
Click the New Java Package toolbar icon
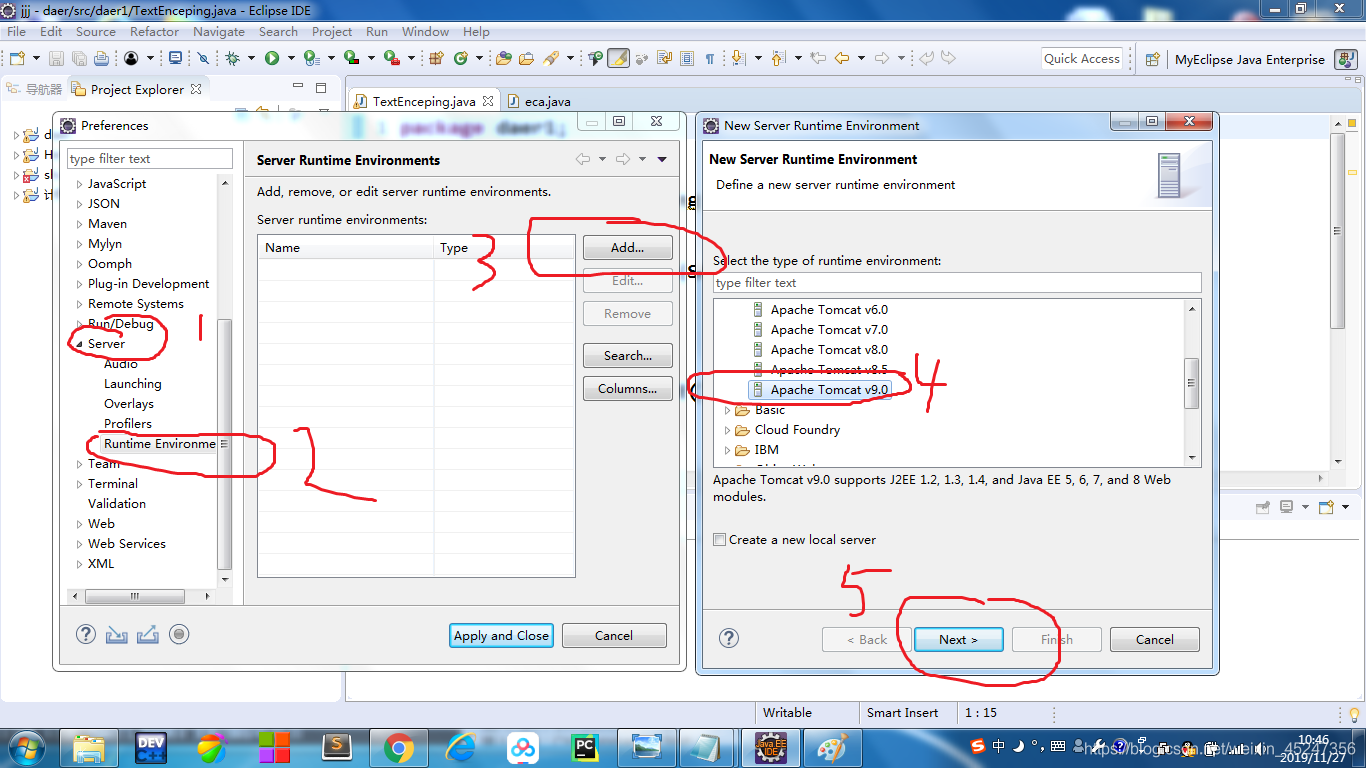(436, 59)
